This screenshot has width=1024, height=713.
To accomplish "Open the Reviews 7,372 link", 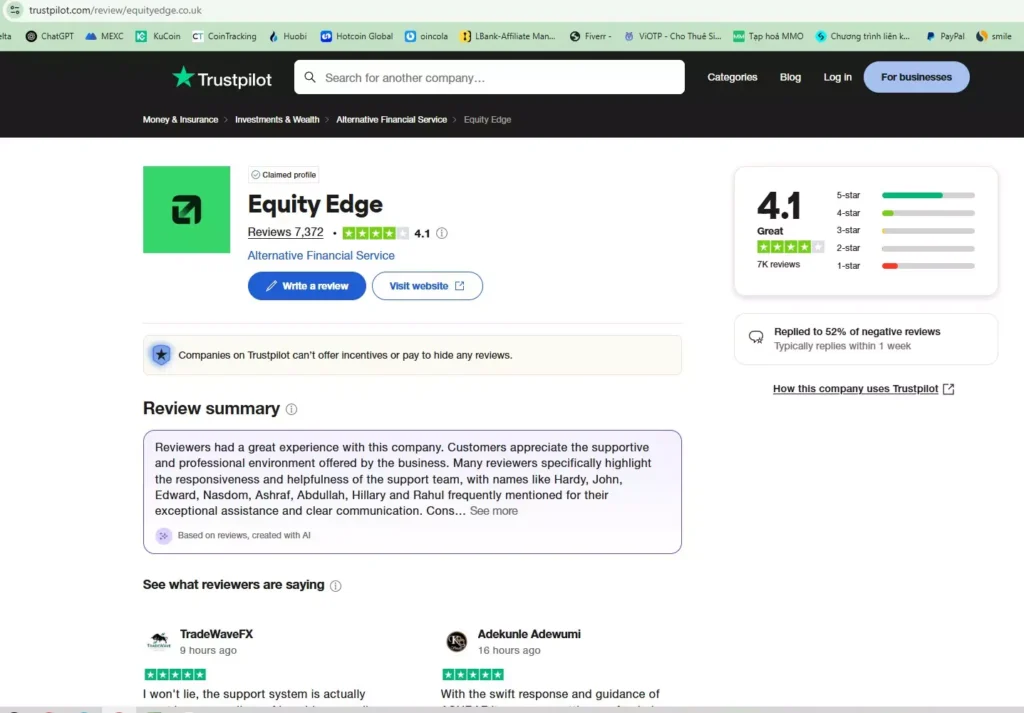I will tap(286, 232).
